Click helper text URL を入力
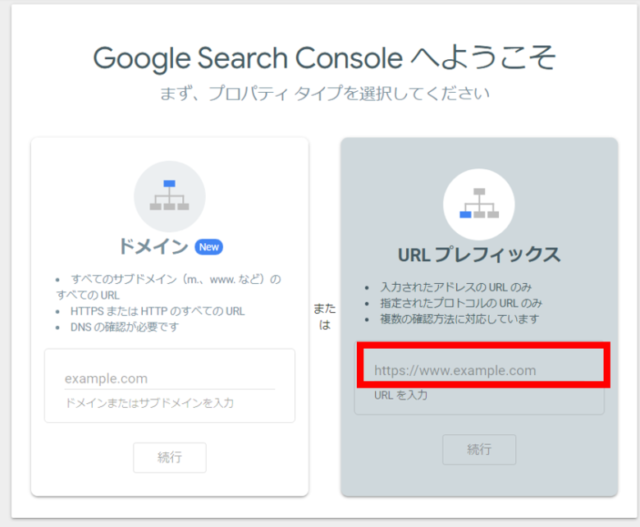The width and height of the screenshot is (640, 527). (401, 395)
